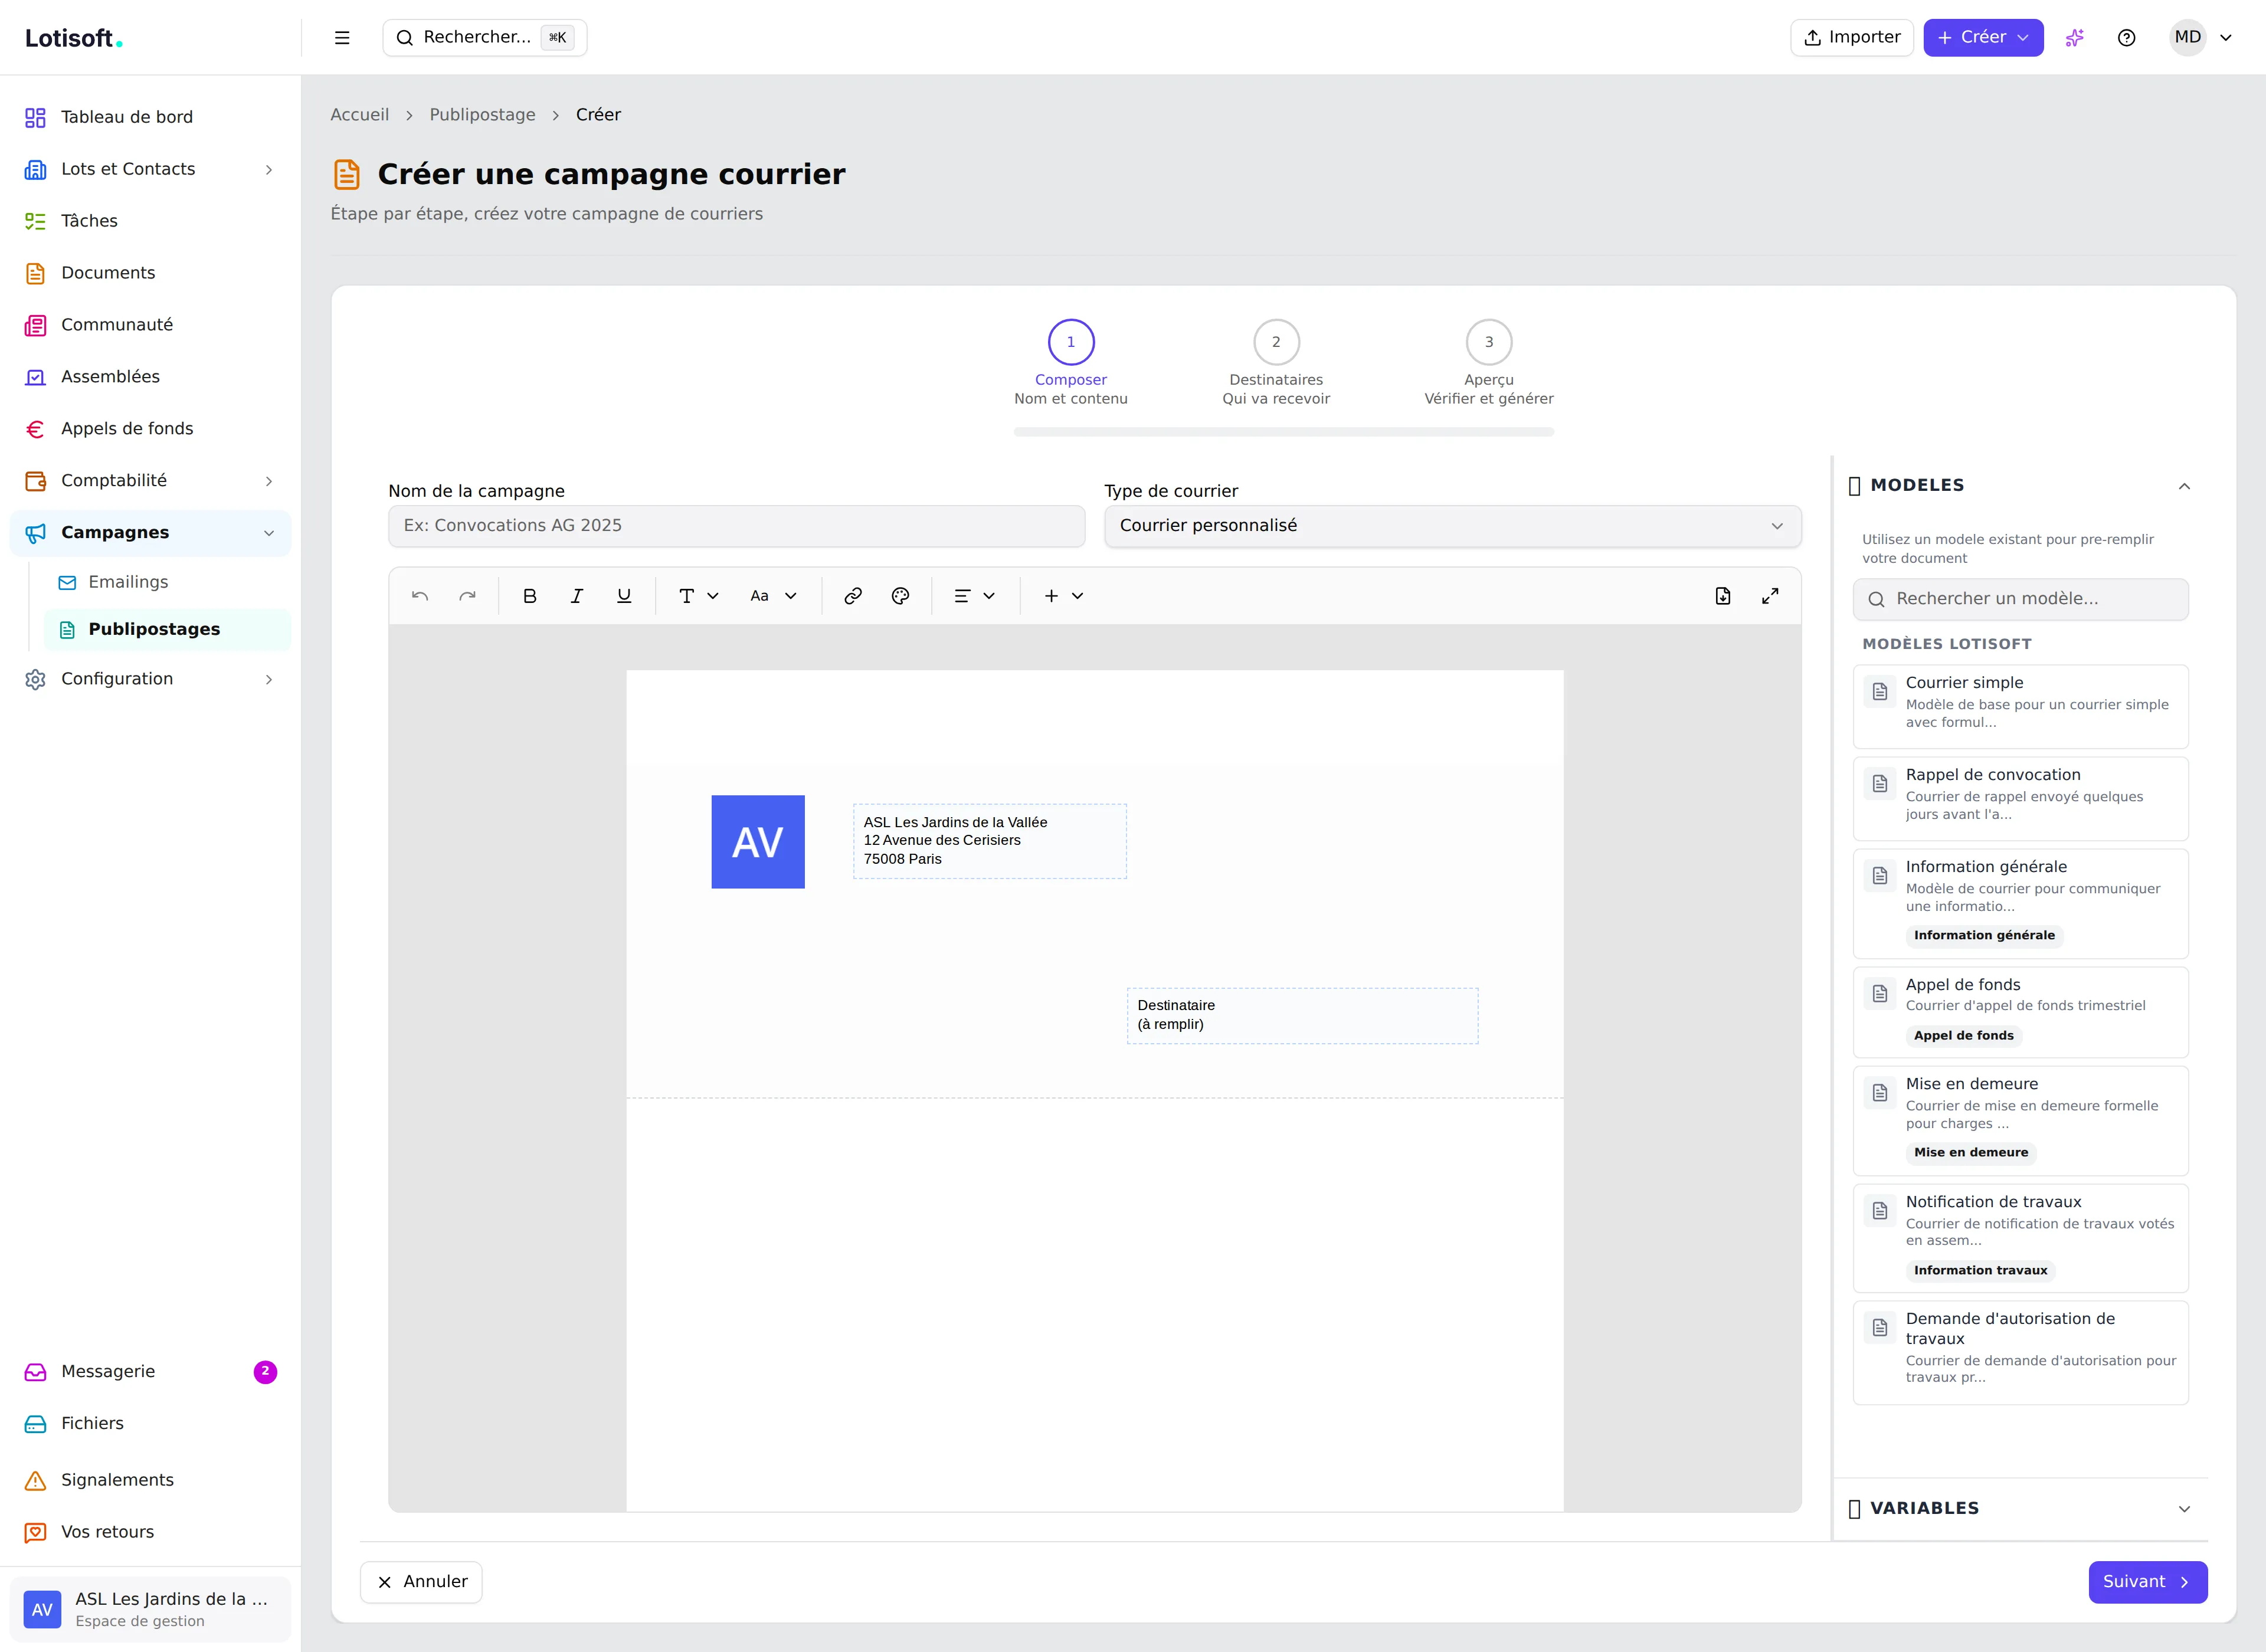Click the Rechercher search field
Image resolution: width=2266 pixels, height=1652 pixels.
click(x=485, y=38)
